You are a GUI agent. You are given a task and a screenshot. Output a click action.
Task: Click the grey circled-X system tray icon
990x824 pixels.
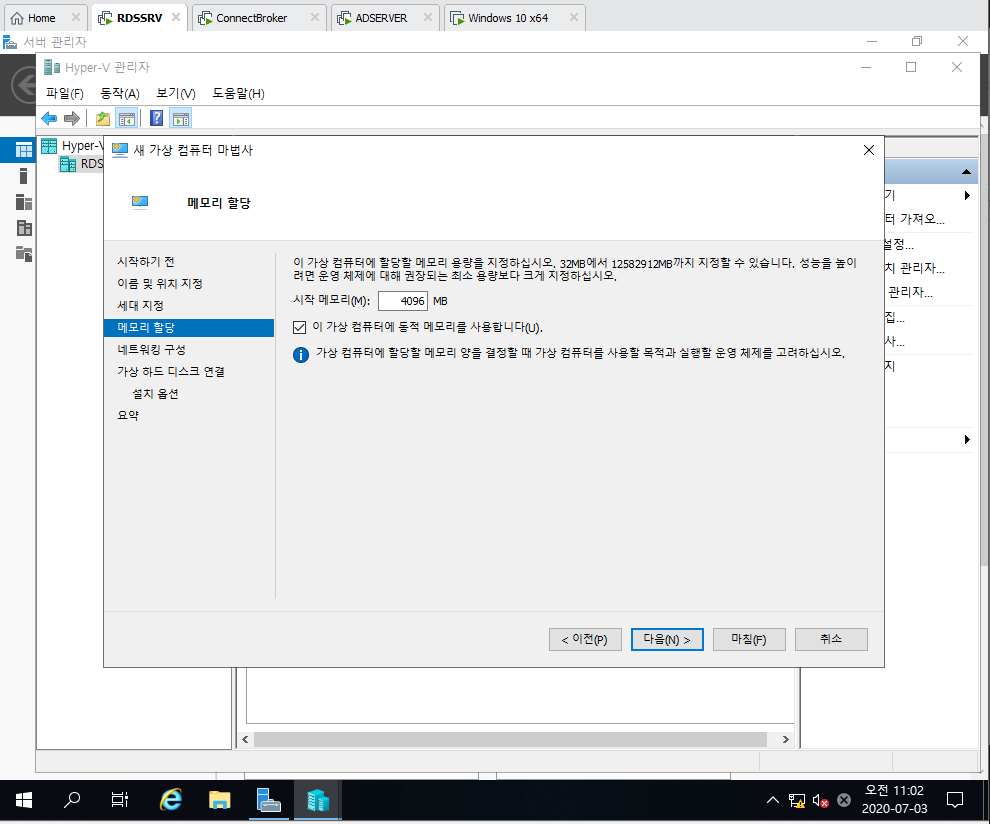[844, 801]
